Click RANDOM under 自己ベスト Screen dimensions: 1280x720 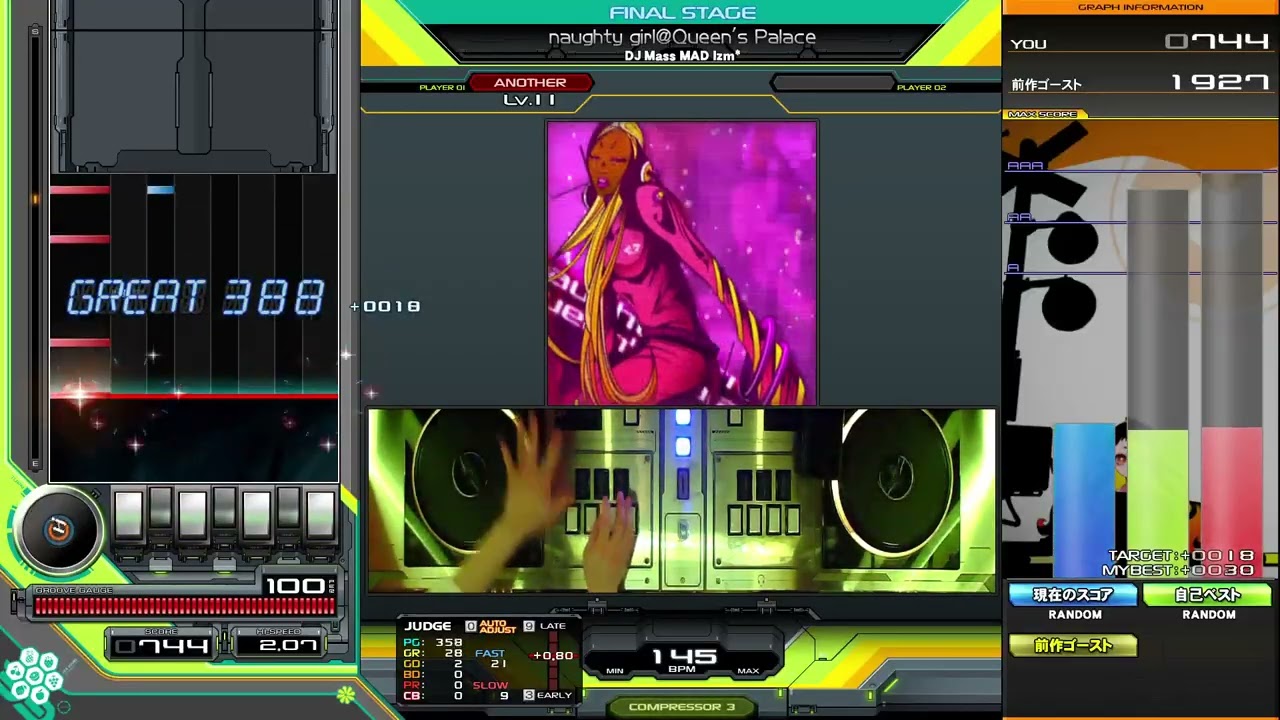click(x=1209, y=615)
